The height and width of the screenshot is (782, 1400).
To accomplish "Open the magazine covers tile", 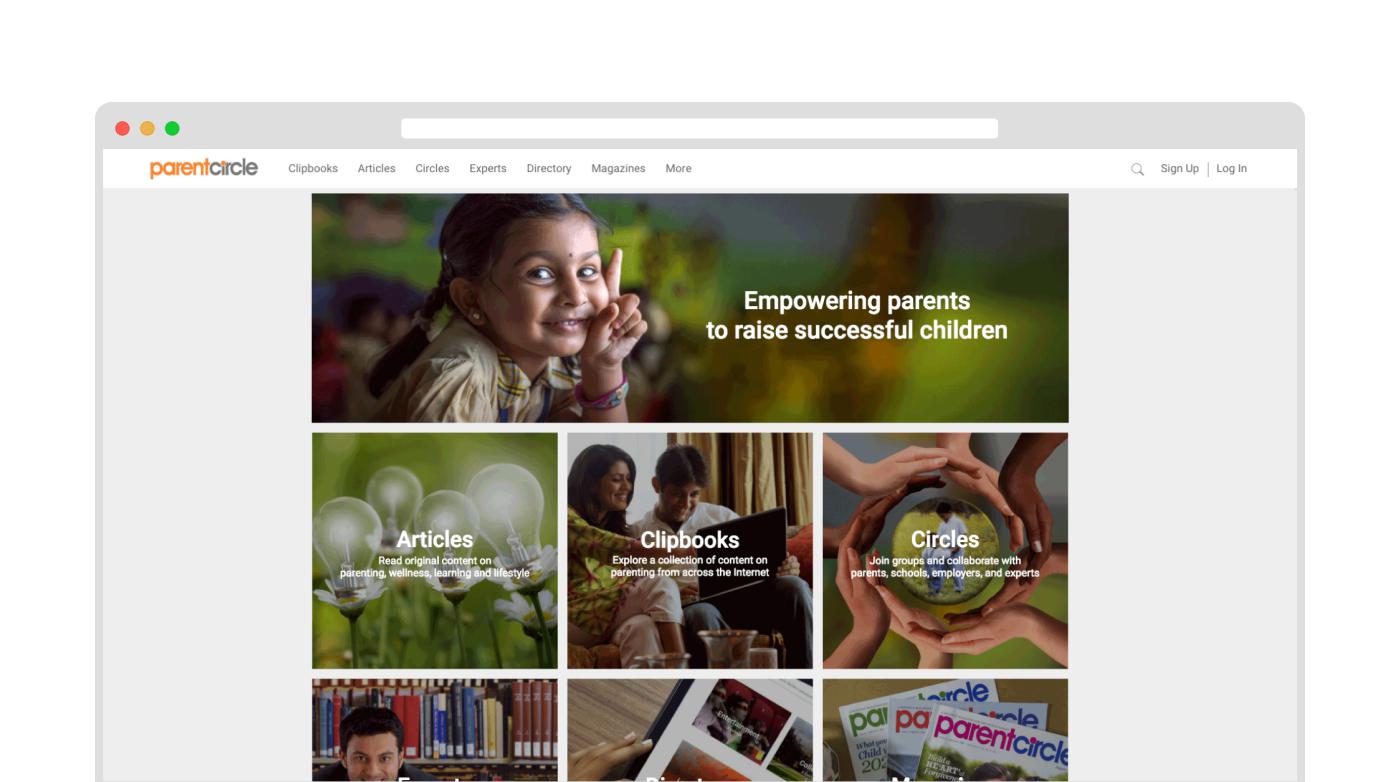I will click(x=945, y=730).
